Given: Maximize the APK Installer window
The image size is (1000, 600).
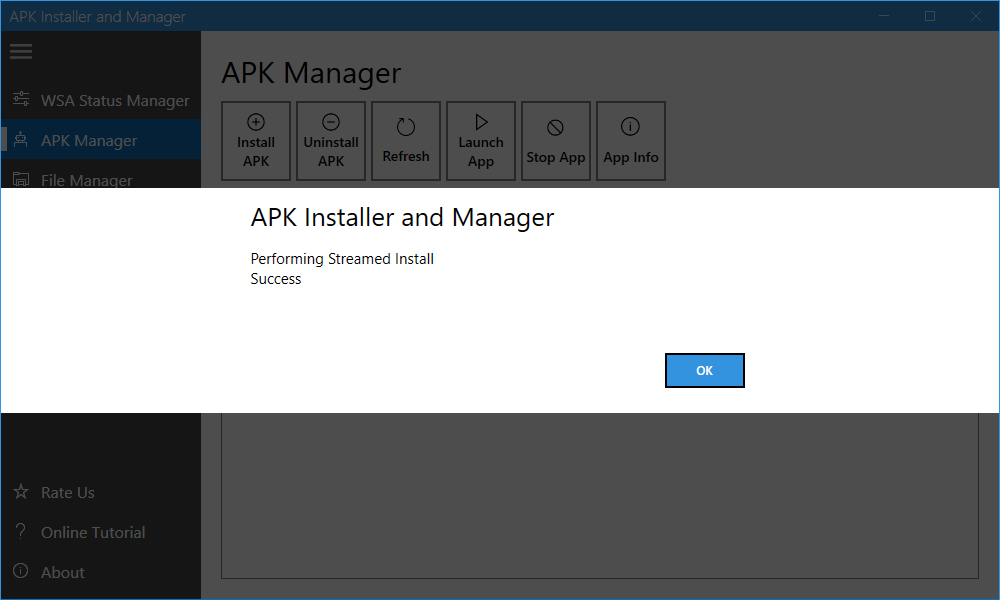Looking at the screenshot, I should pos(930,16).
